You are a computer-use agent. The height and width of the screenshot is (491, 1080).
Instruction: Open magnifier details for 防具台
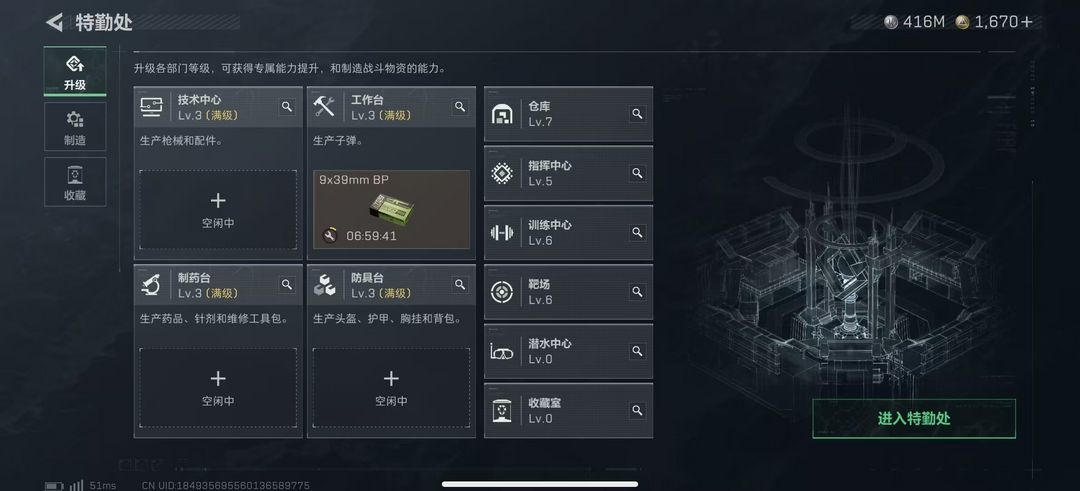[460, 284]
